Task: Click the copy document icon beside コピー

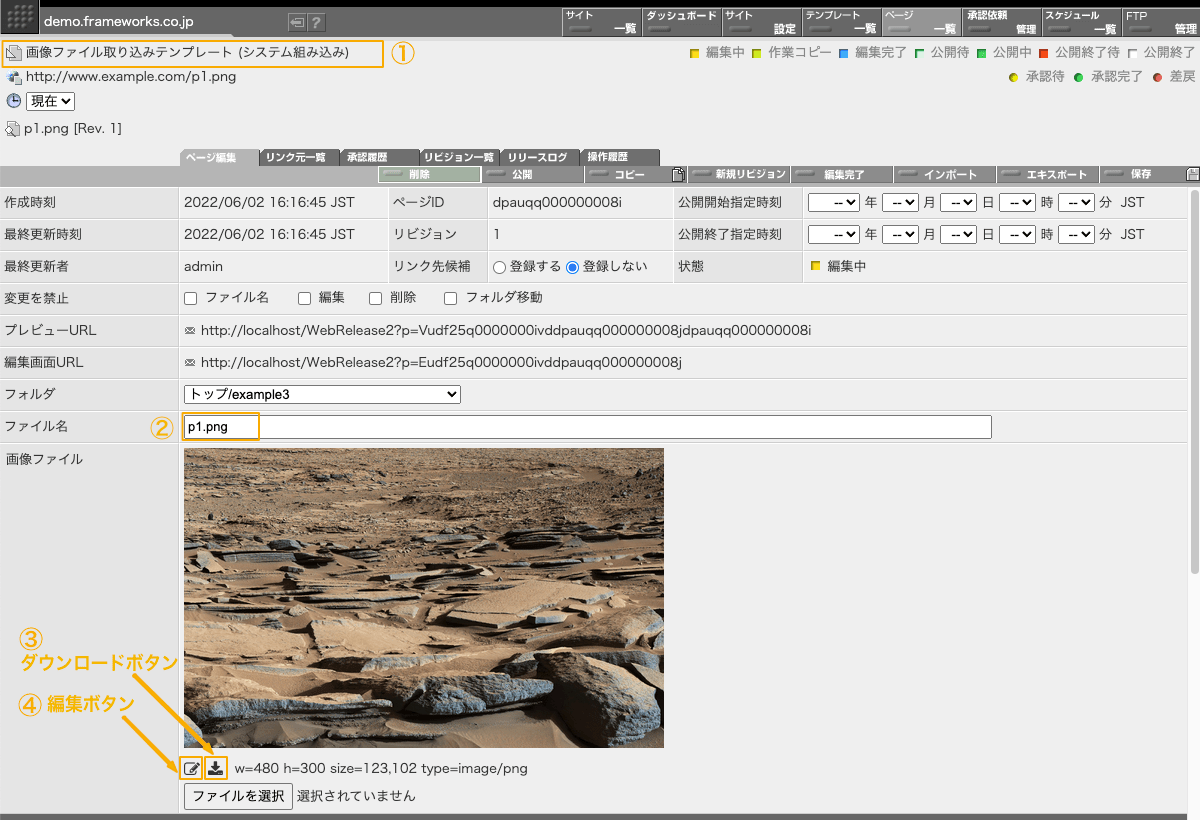Action: pos(679,174)
